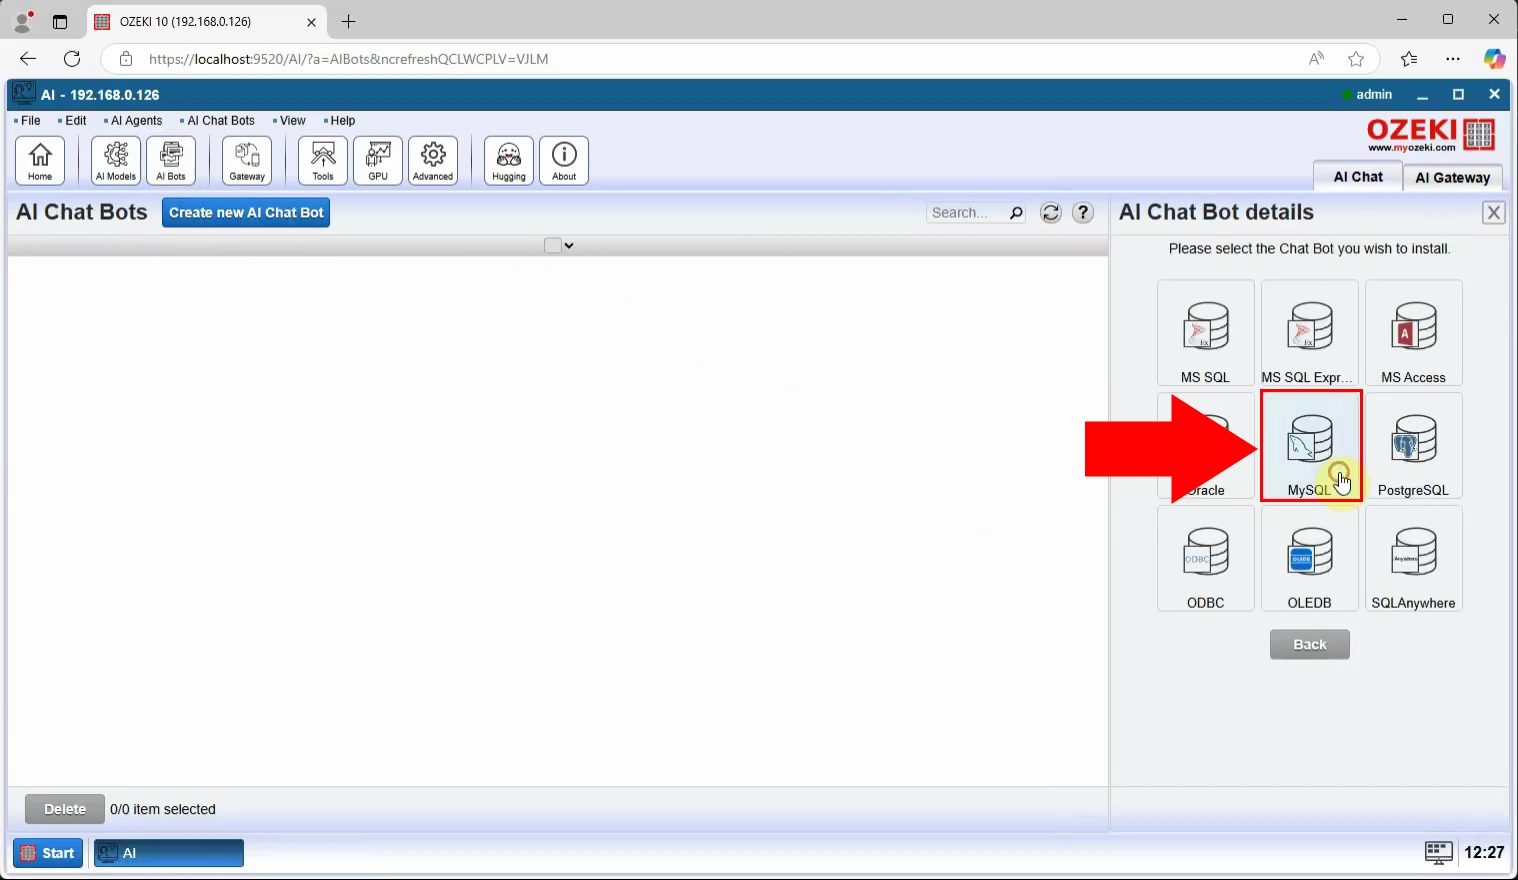Viewport: 1518px width, 880px height.
Task: Select the MS Access chat bot
Action: click(1414, 333)
